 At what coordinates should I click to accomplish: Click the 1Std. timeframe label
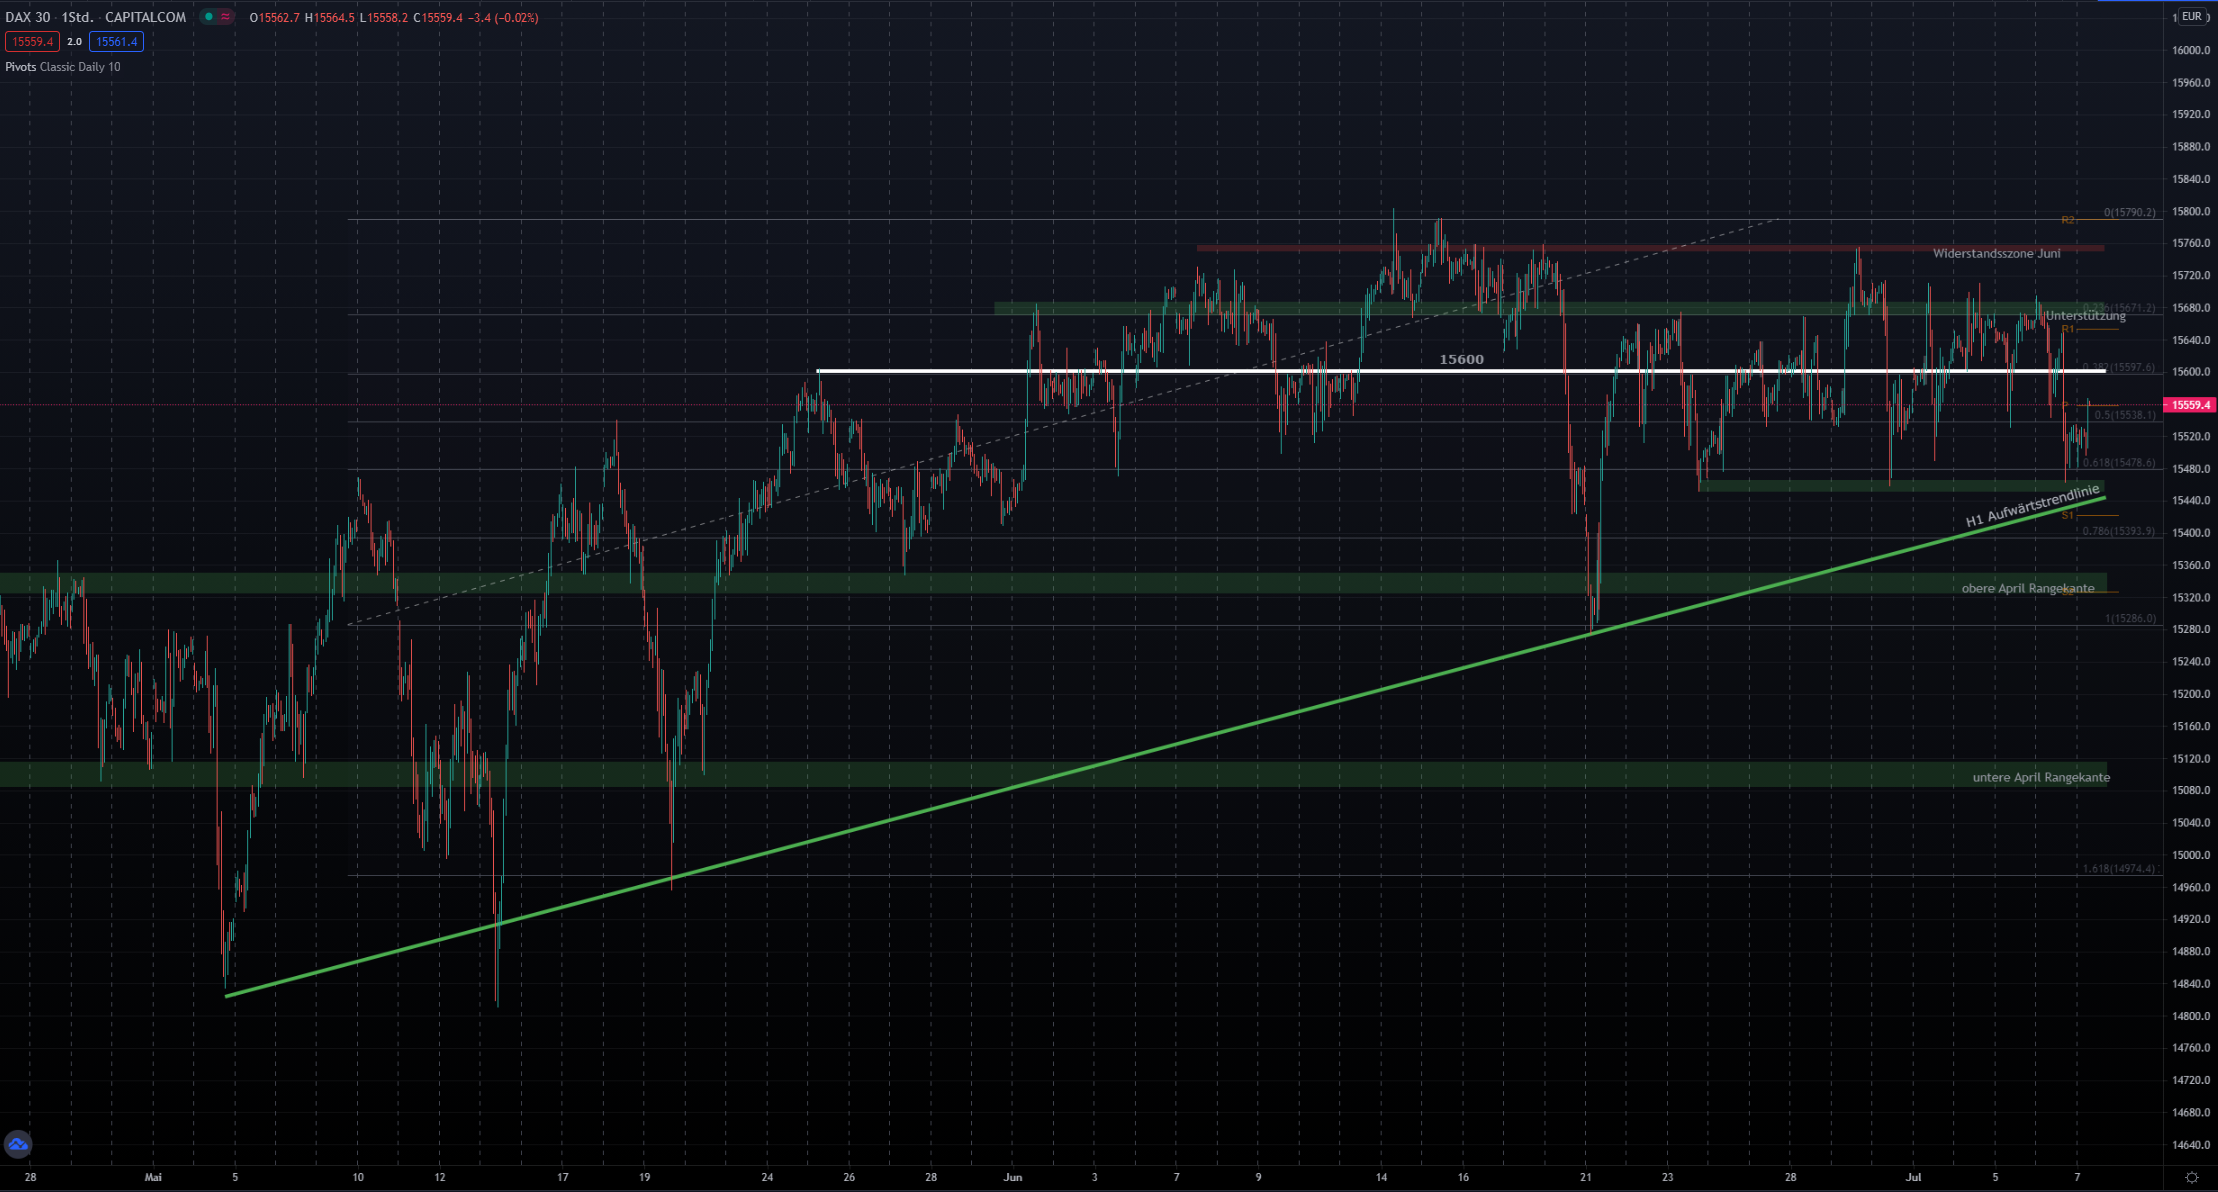pyautogui.click(x=77, y=17)
